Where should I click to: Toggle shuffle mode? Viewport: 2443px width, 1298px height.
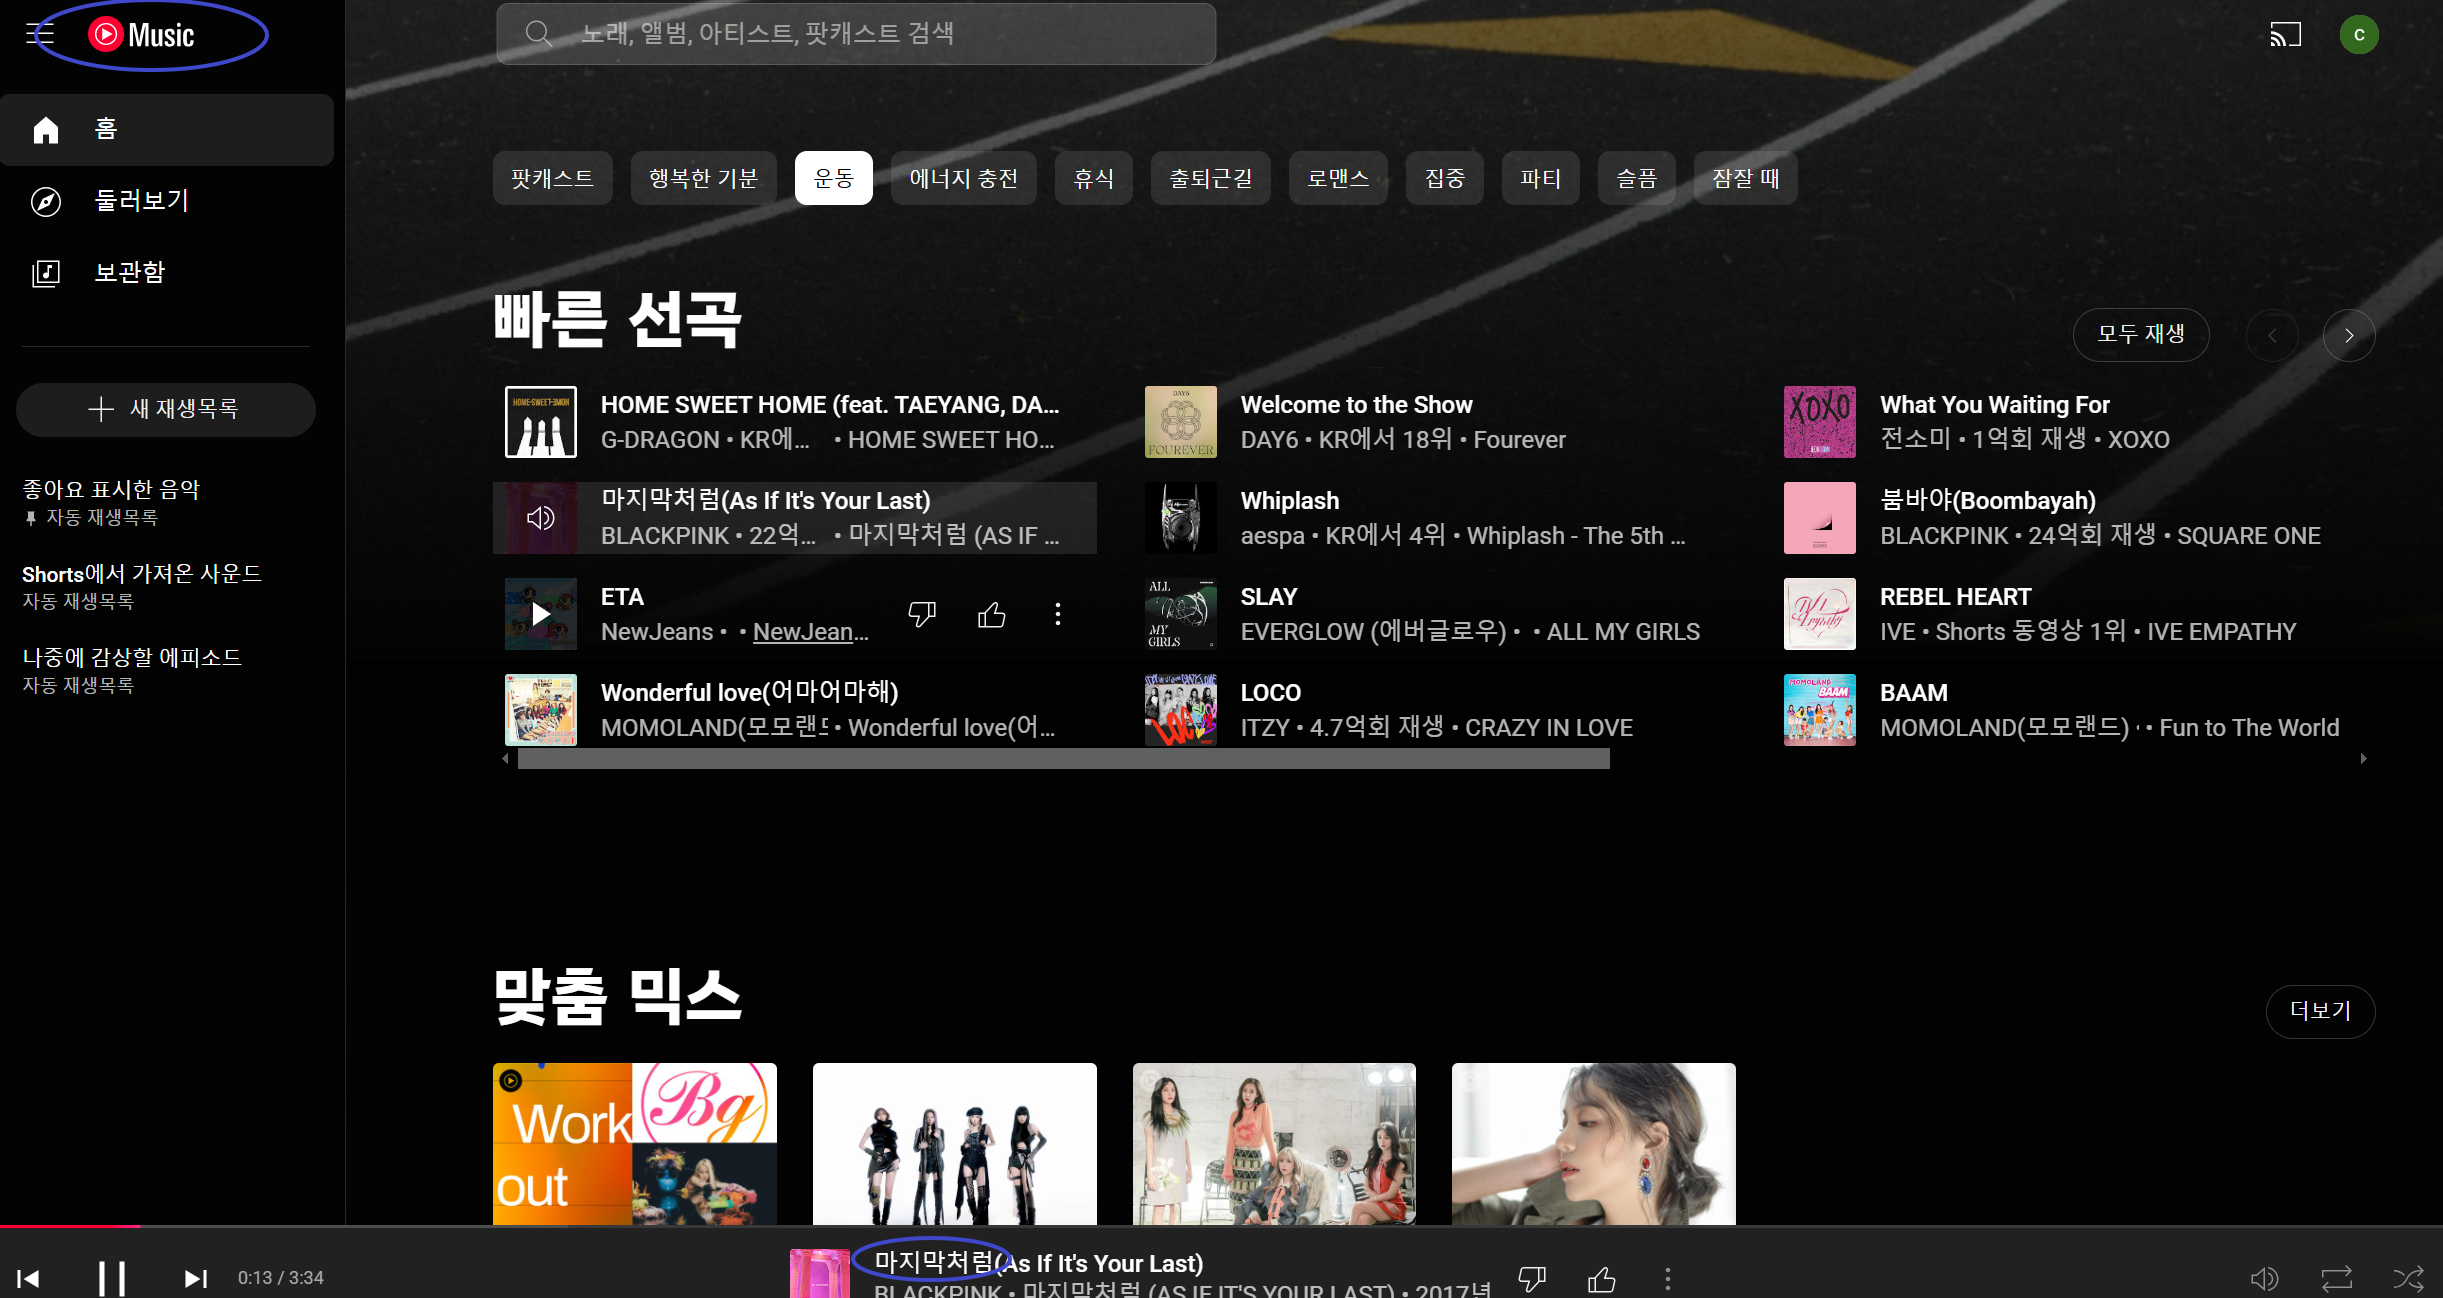point(2408,1278)
